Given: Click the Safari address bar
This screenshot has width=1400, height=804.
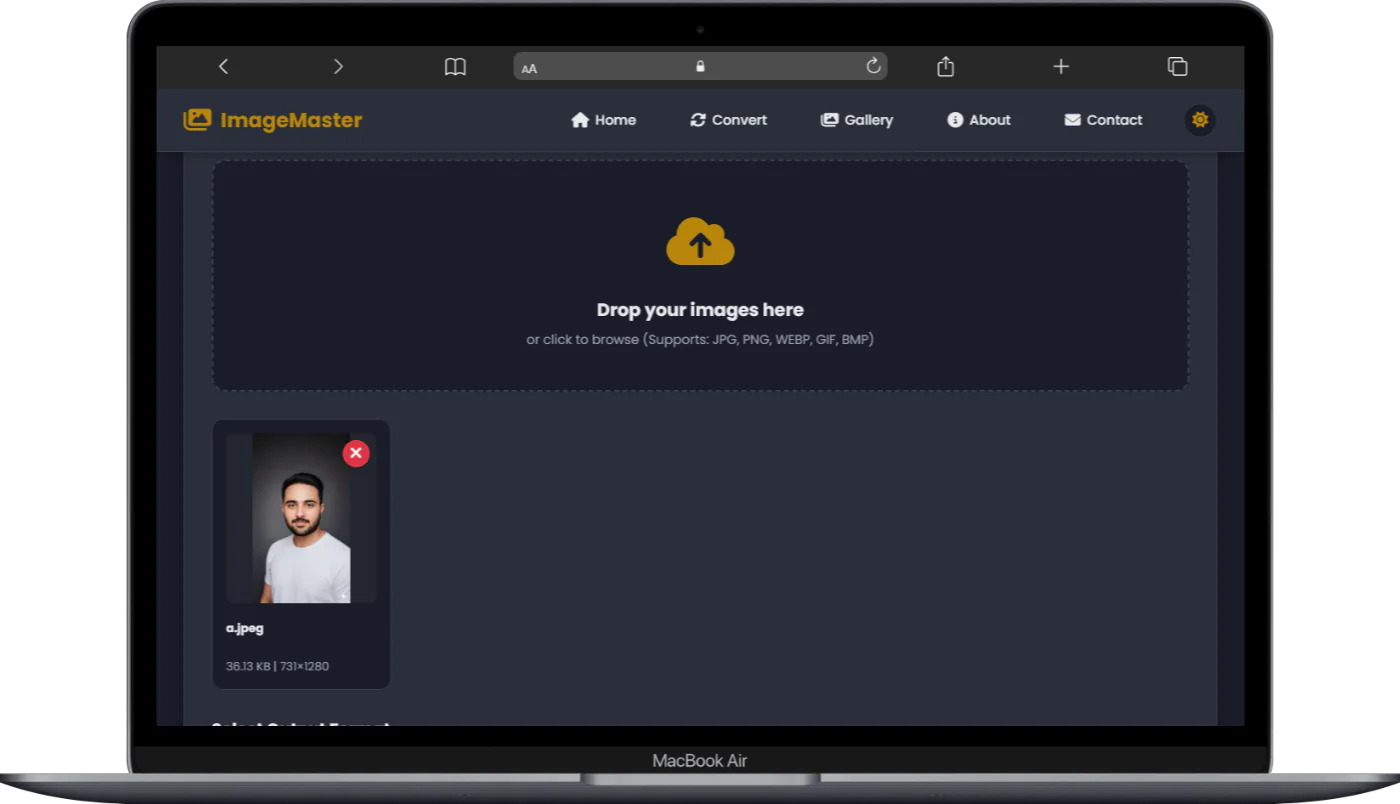Looking at the screenshot, I should (700, 66).
